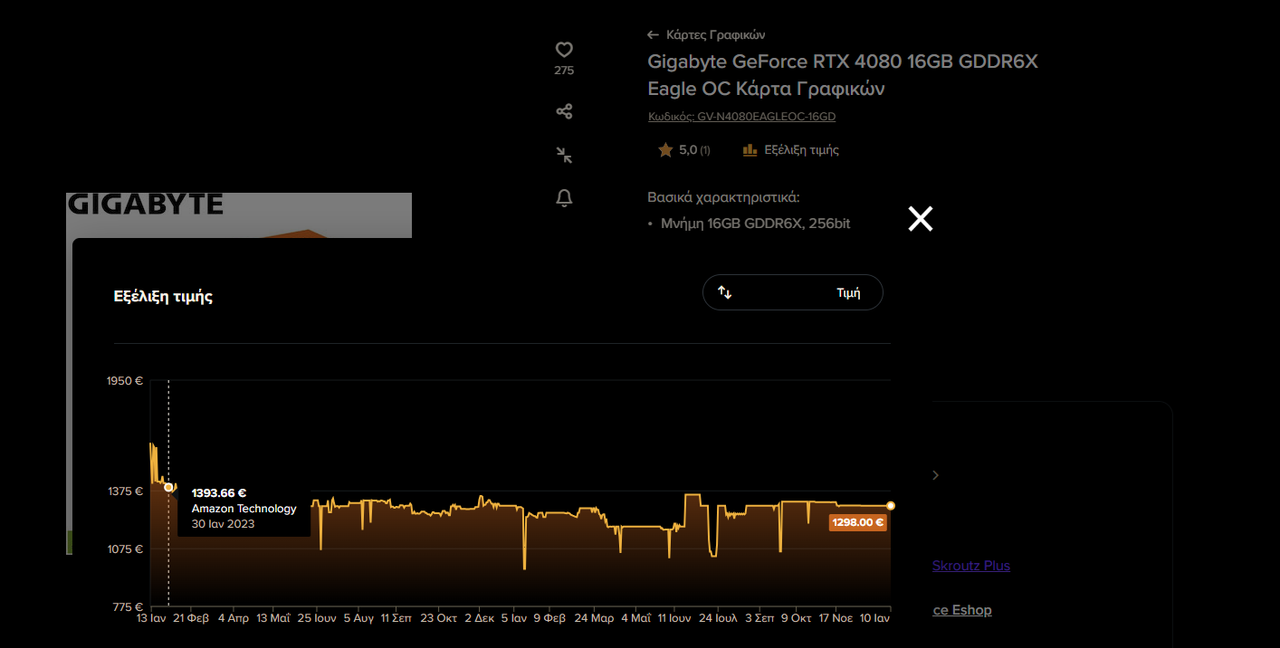
Task: Click the latest chart point at 1298.00 €
Action: tap(890, 505)
